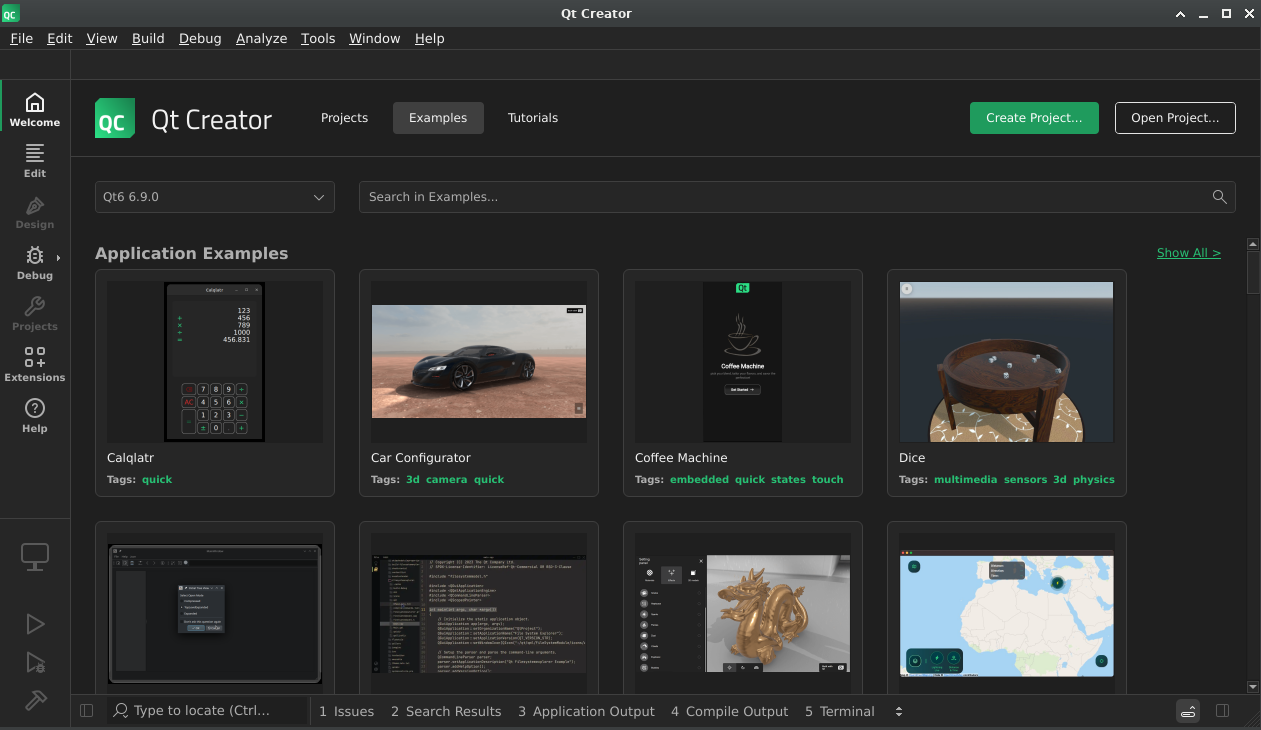Open the Build menu
Image resolution: width=1261 pixels, height=730 pixels.
click(148, 38)
